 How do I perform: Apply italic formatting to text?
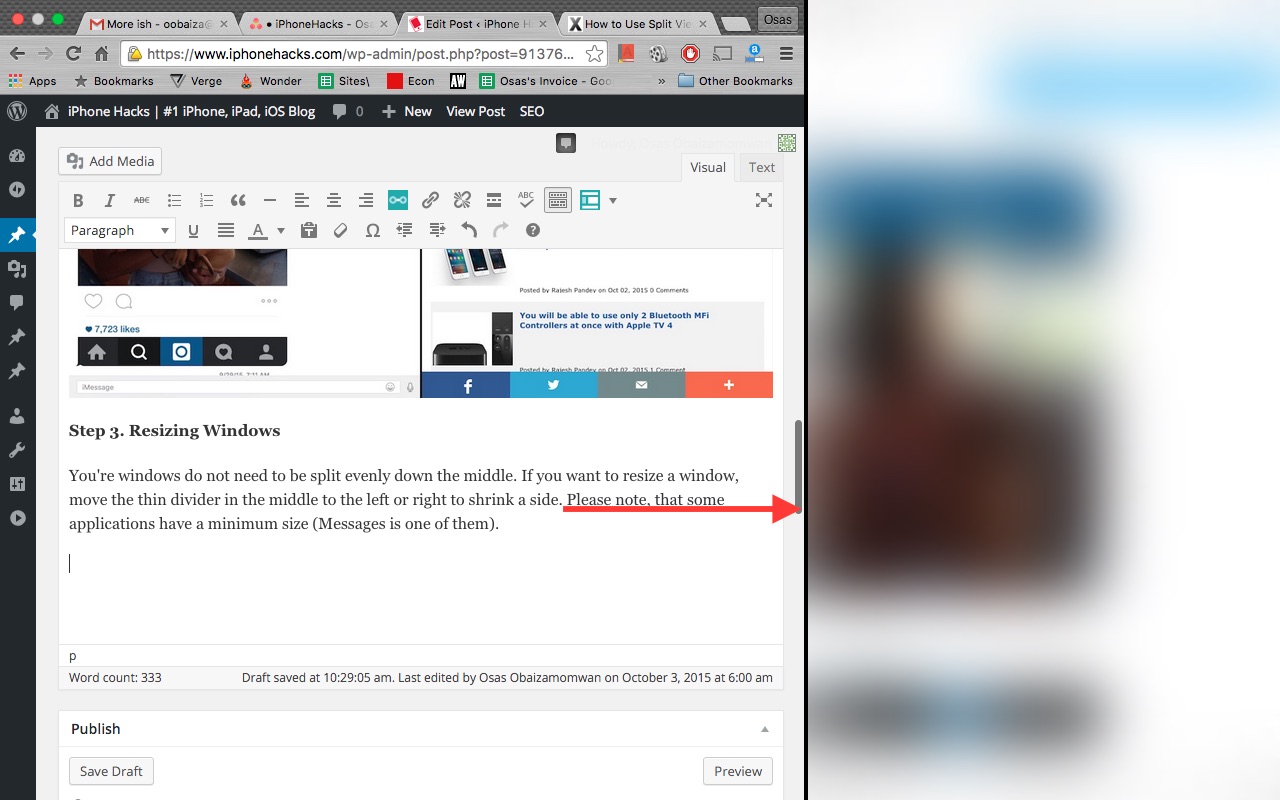coord(110,200)
